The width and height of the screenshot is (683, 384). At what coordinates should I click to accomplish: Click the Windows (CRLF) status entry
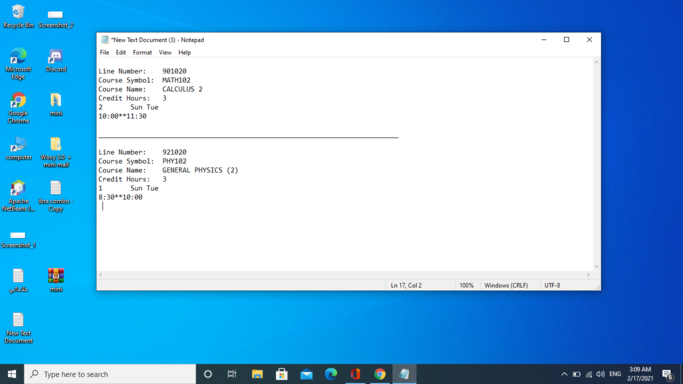[506, 285]
